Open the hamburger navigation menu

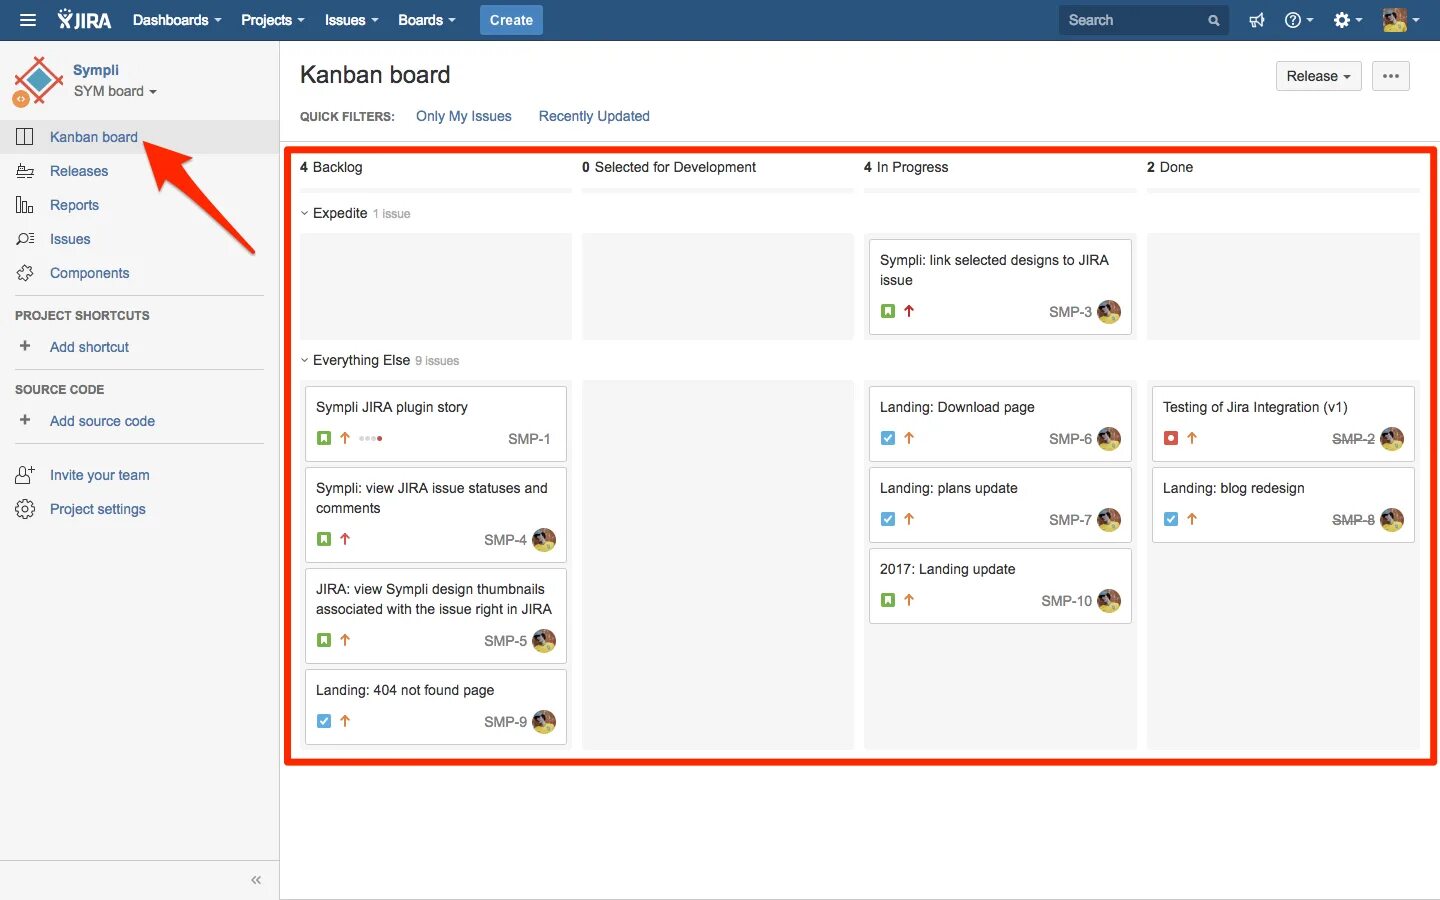click(28, 20)
